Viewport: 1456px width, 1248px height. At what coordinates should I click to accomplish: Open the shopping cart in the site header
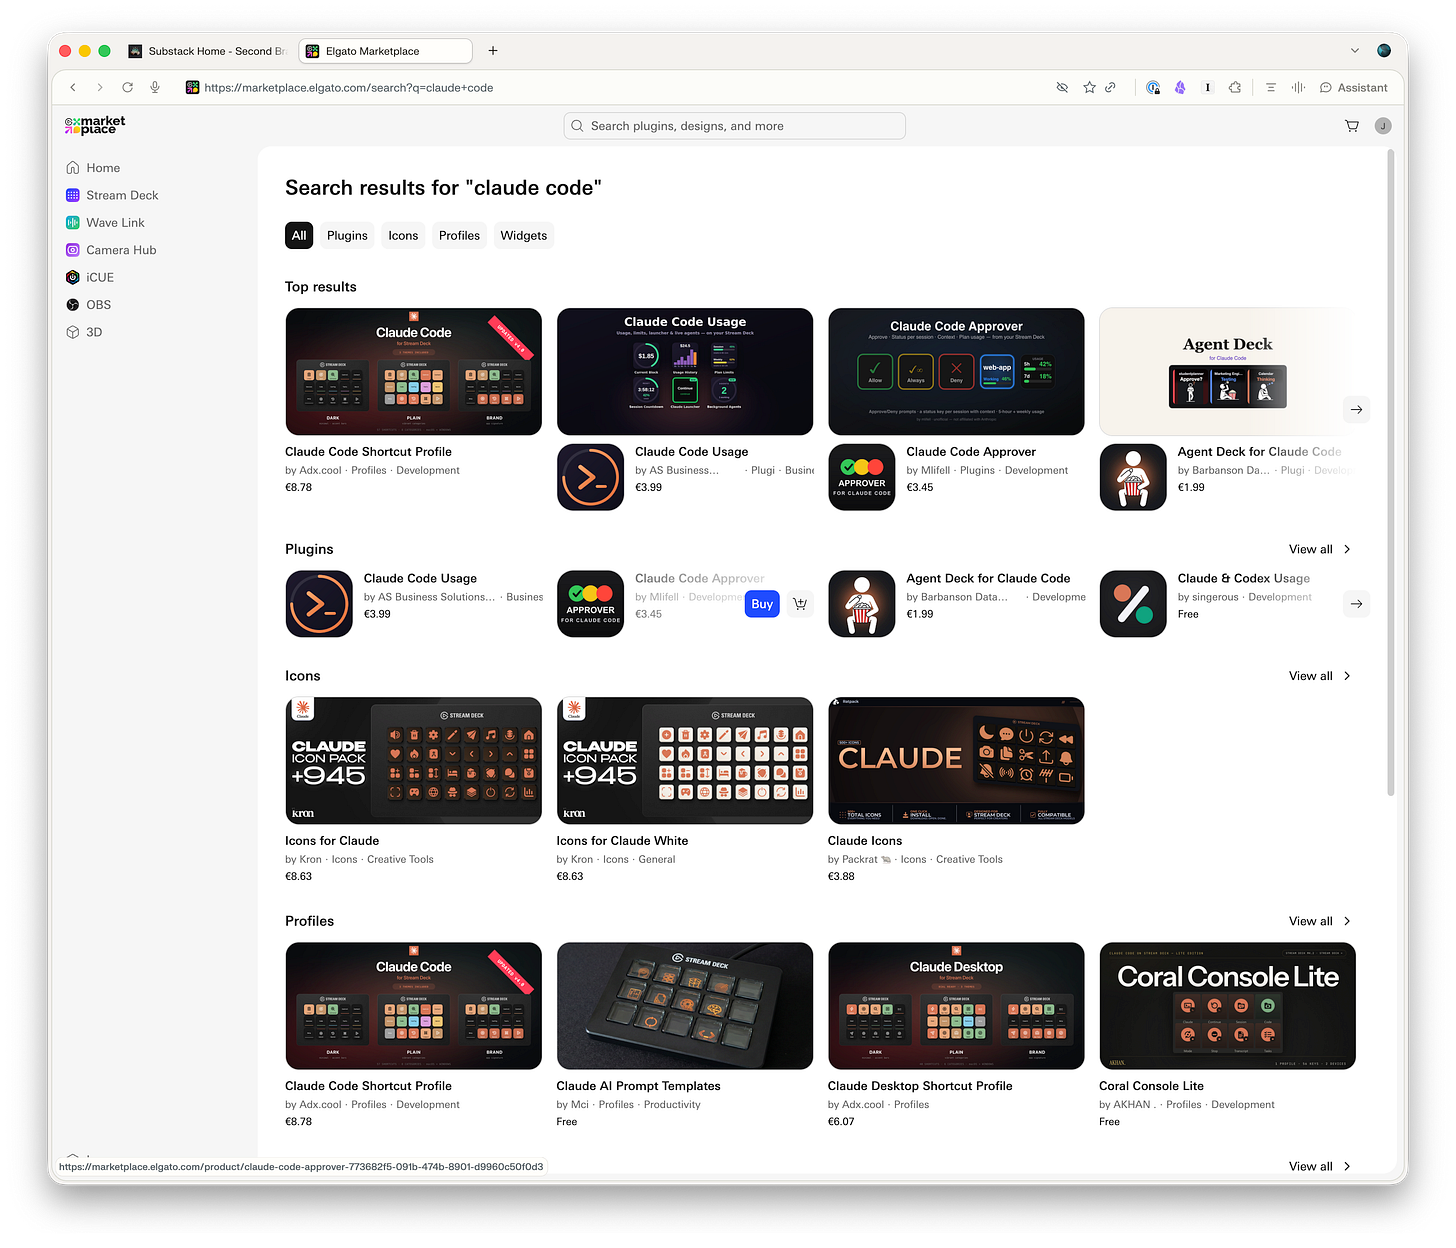tap(1352, 126)
